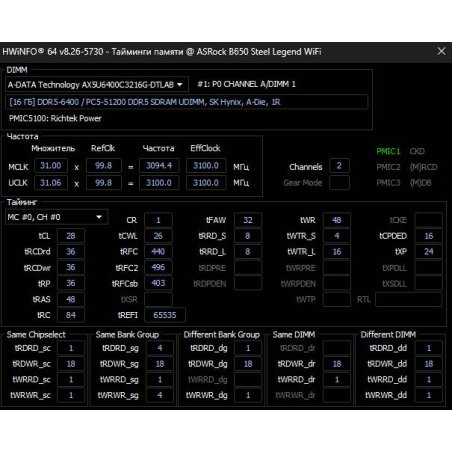Click the tWRWR_dg value field

[x=248, y=395]
